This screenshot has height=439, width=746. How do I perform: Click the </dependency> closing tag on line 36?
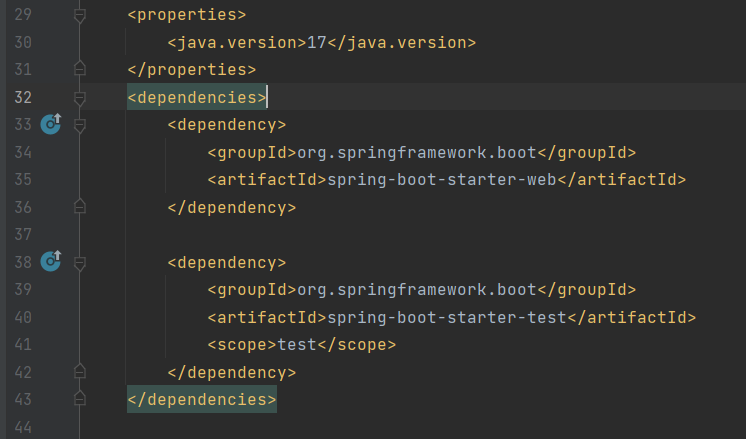pyautogui.click(x=232, y=207)
